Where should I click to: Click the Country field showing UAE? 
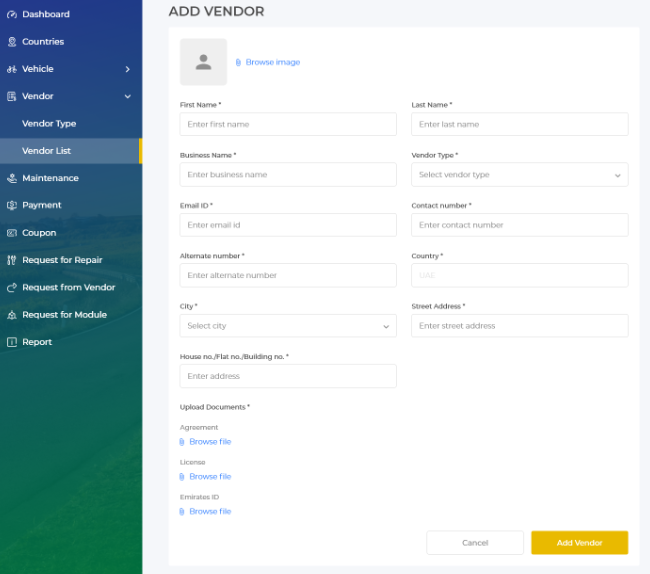pyautogui.click(x=520, y=276)
